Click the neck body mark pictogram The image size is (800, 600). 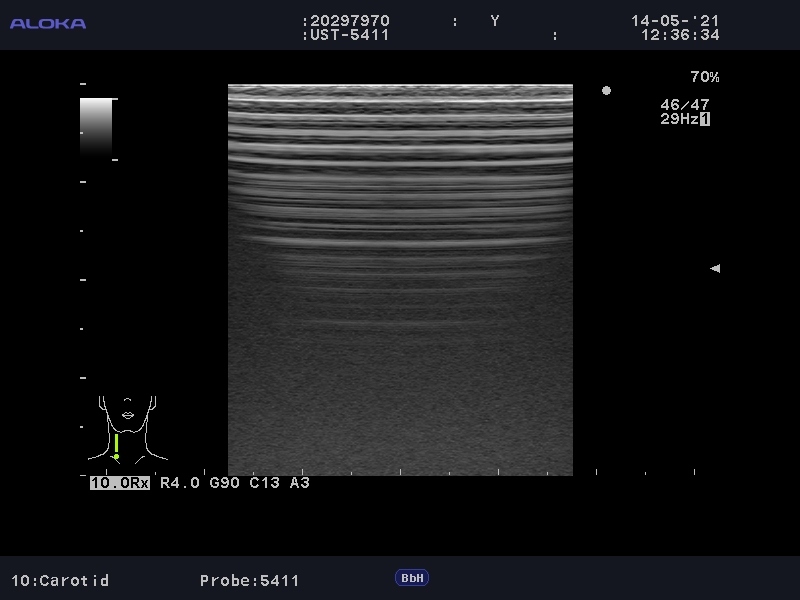[x=127, y=428]
